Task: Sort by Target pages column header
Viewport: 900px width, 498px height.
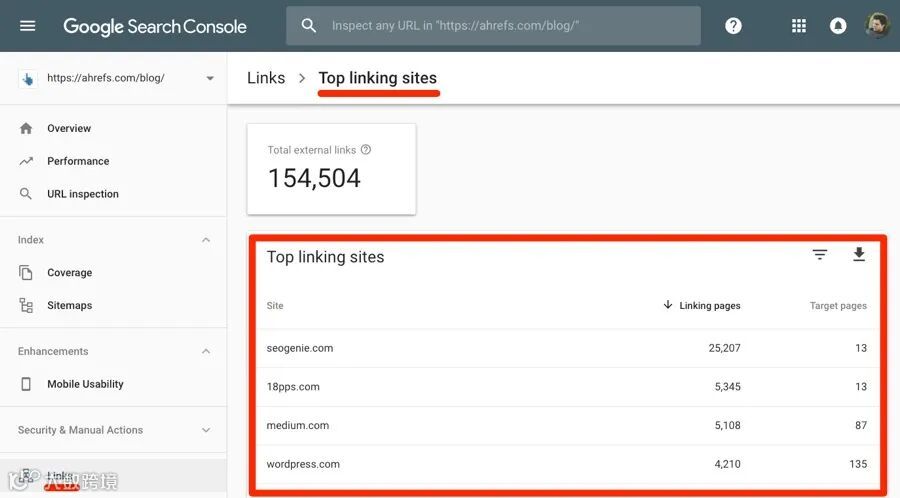Action: (x=838, y=306)
